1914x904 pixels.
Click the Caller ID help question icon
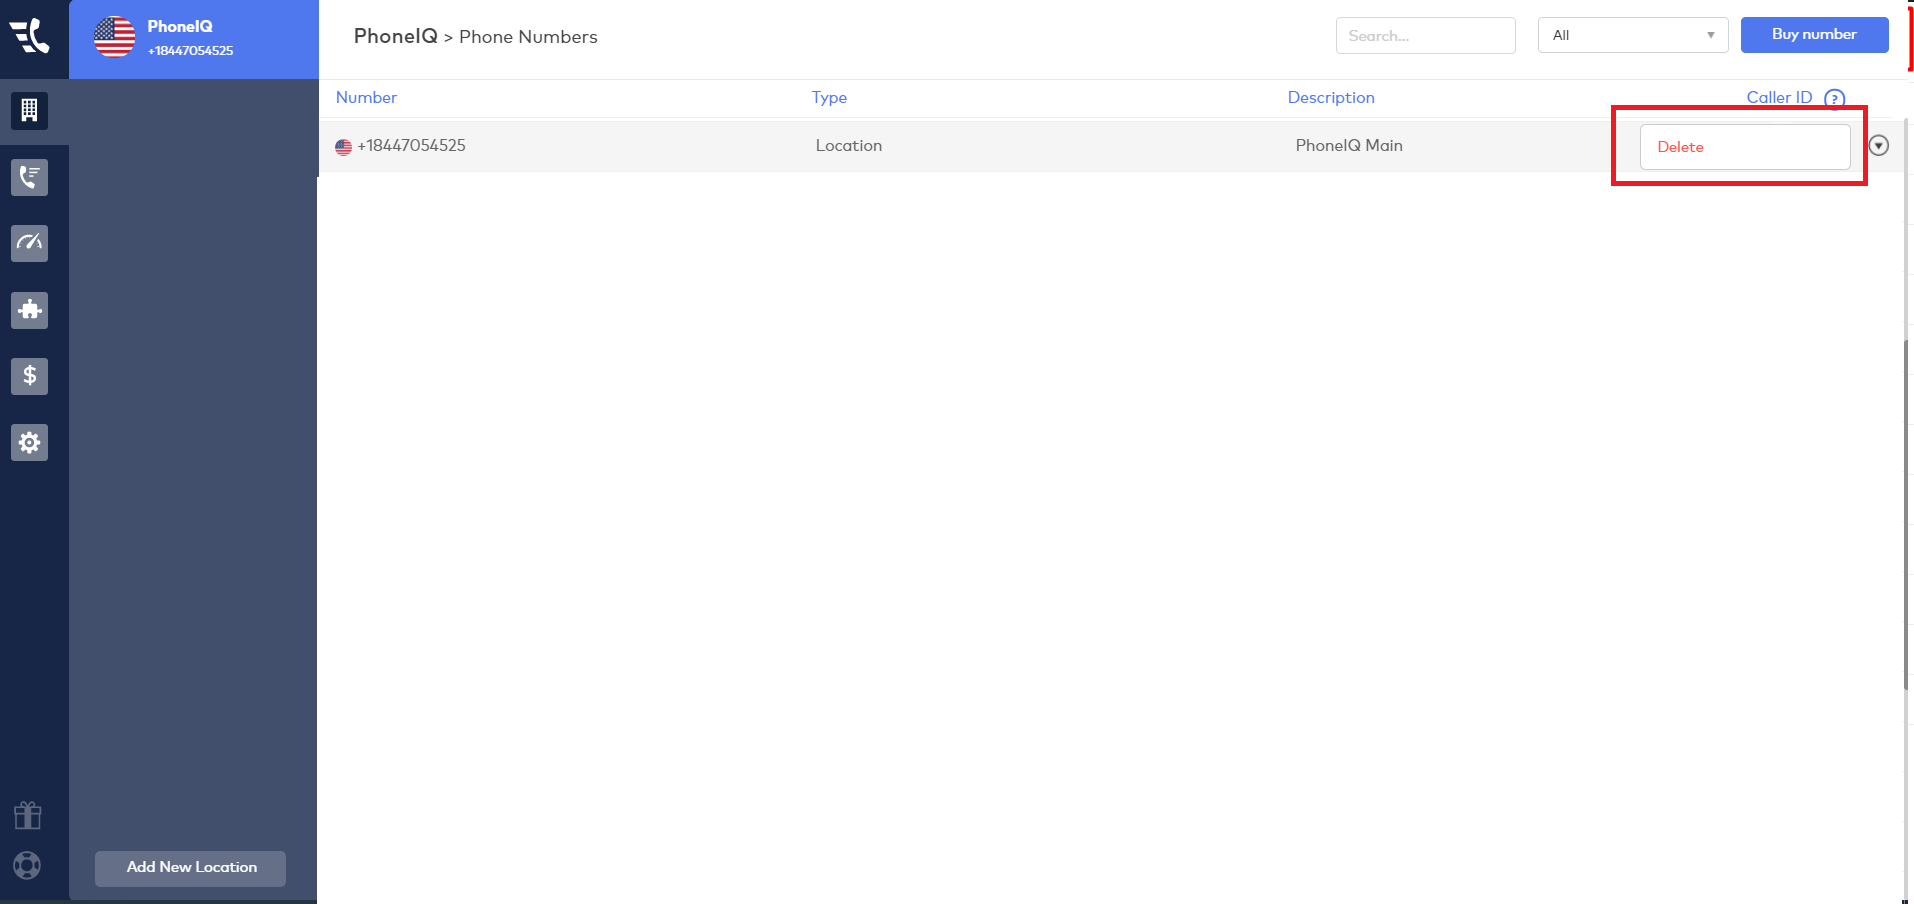click(x=1834, y=98)
